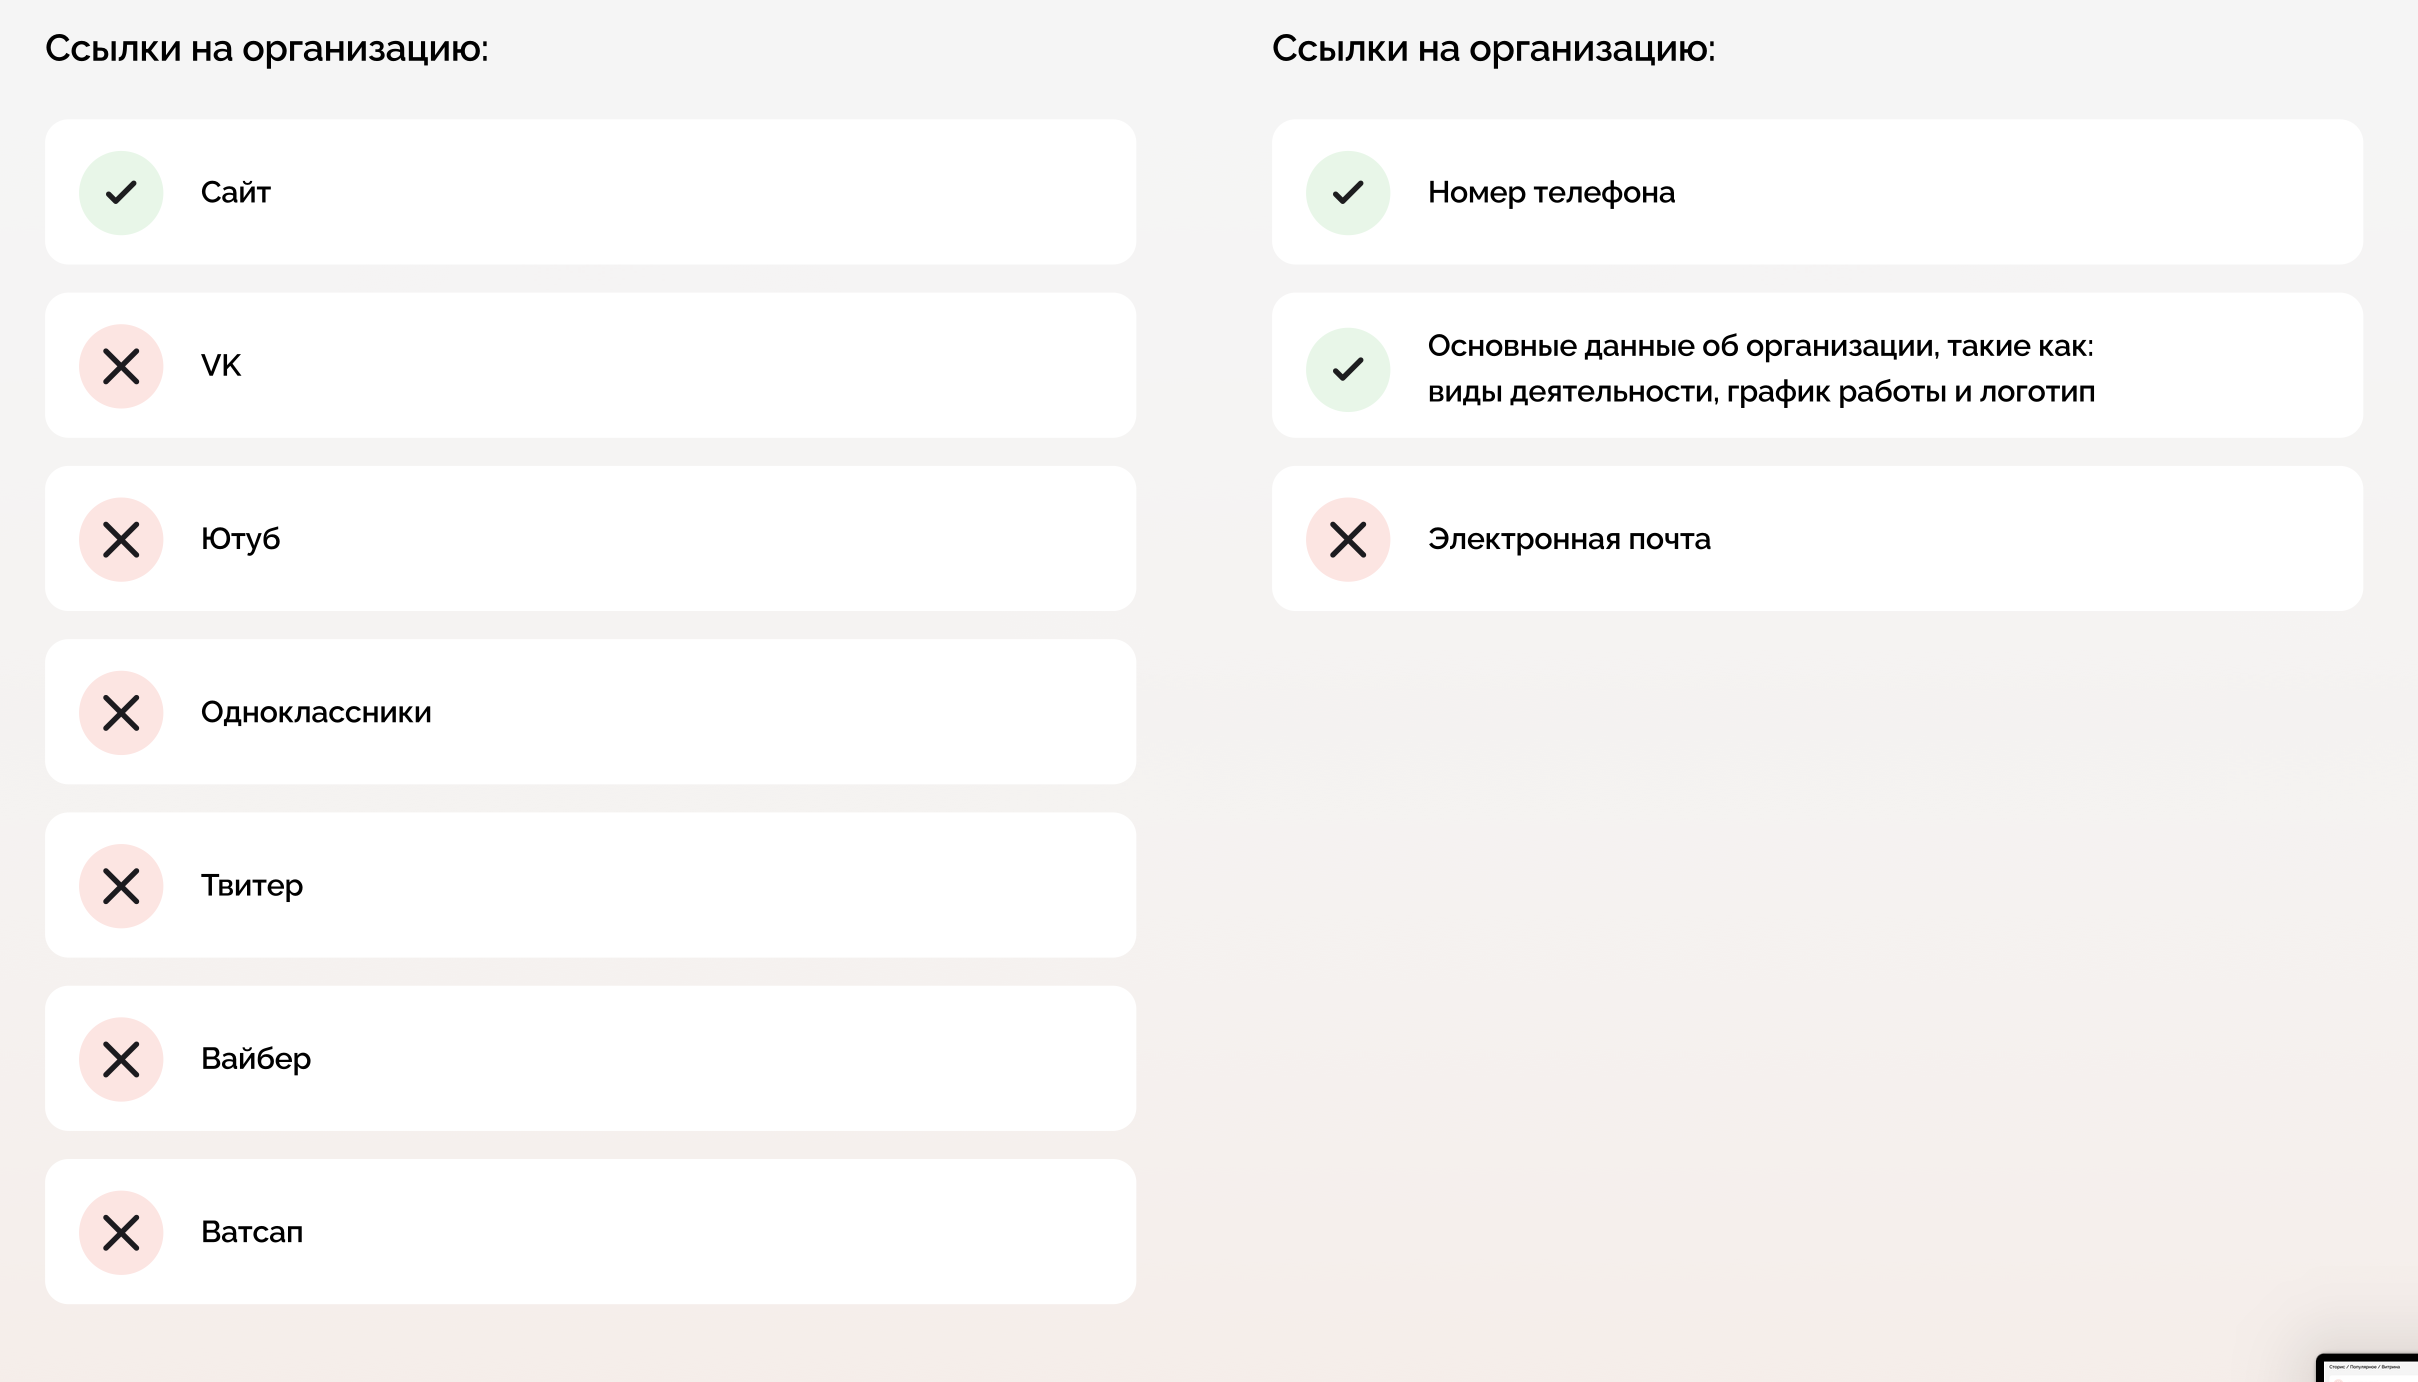Click the red cross icon beside Твитер
Image resolution: width=2418 pixels, height=1382 pixels.
[x=121, y=886]
